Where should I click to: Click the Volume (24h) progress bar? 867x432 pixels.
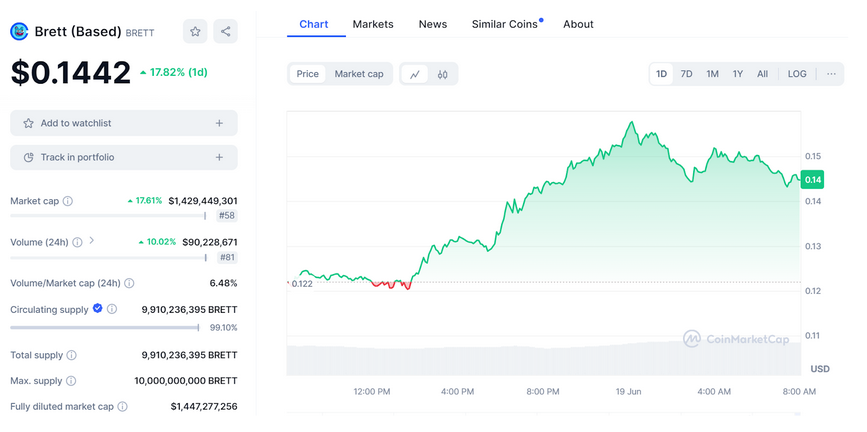pyautogui.click(x=108, y=257)
